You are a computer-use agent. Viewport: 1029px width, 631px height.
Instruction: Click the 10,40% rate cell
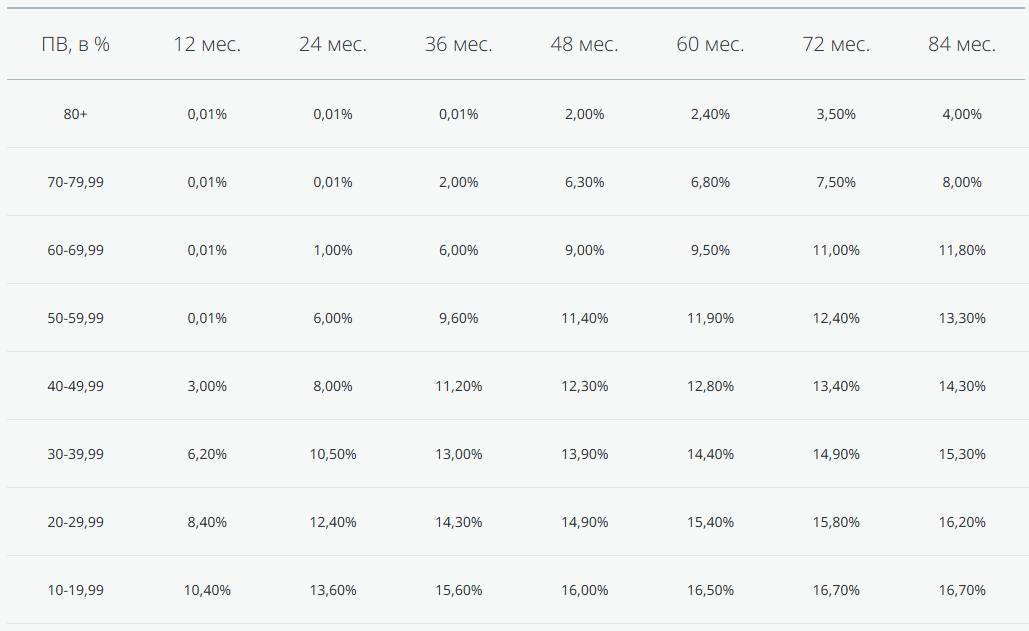(207, 590)
